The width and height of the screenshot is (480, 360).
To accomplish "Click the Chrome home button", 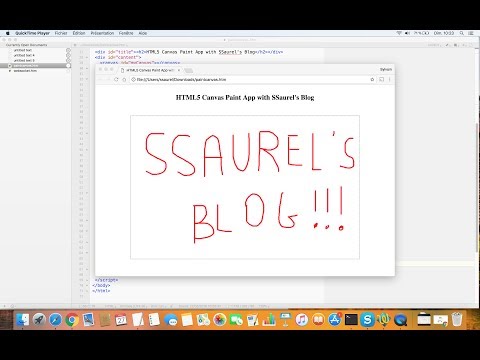I will (124, 79).
